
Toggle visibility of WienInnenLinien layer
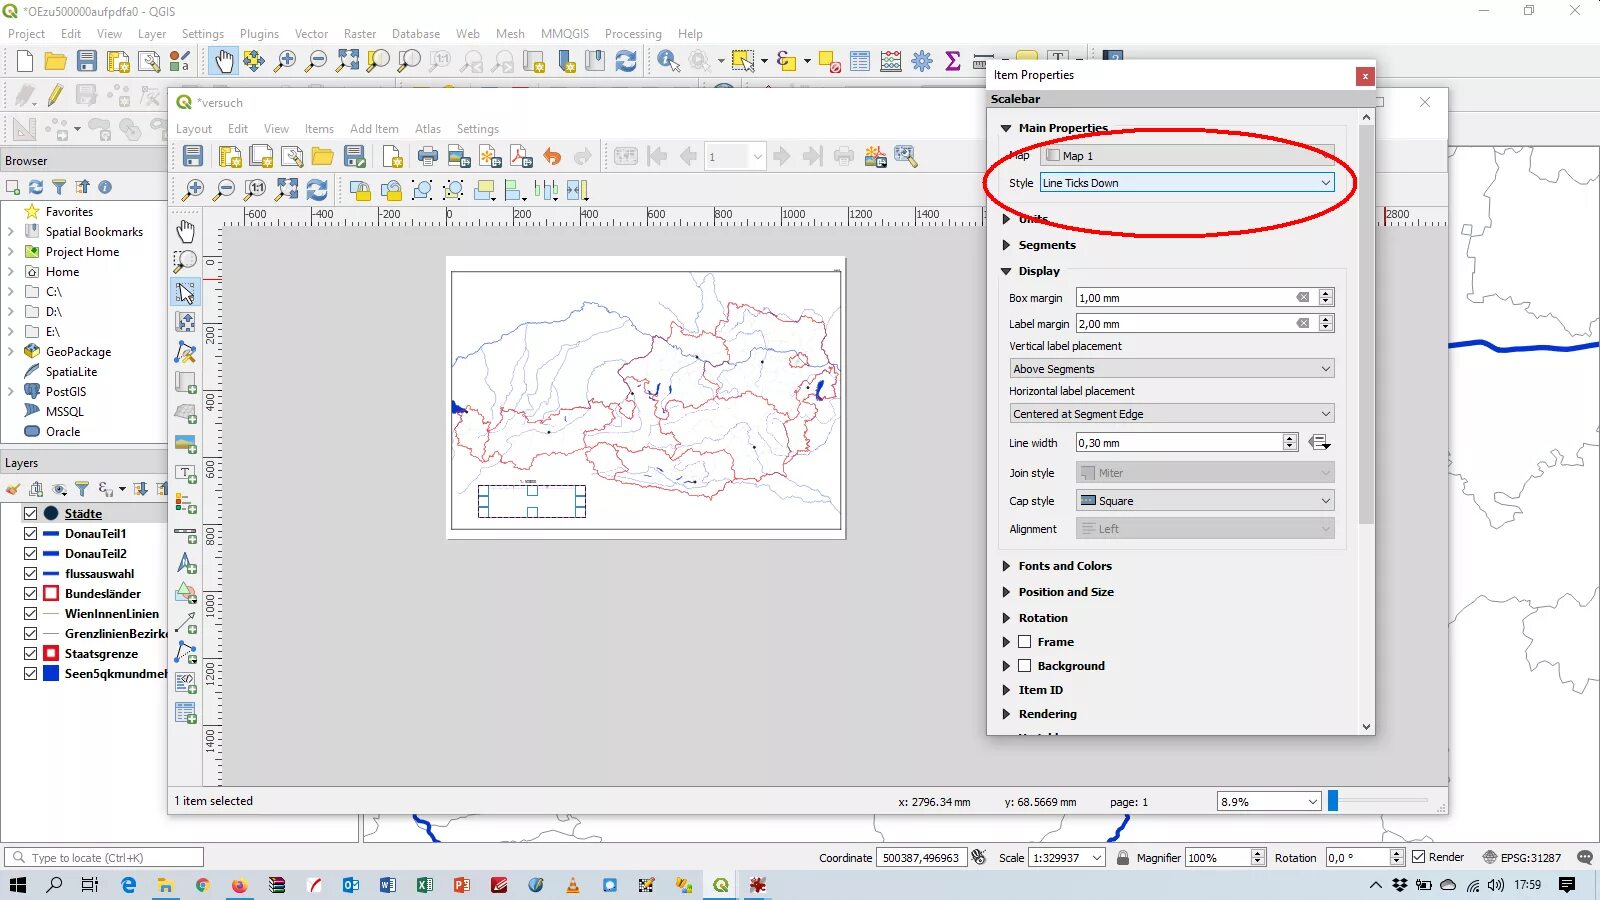pos(30,613)
